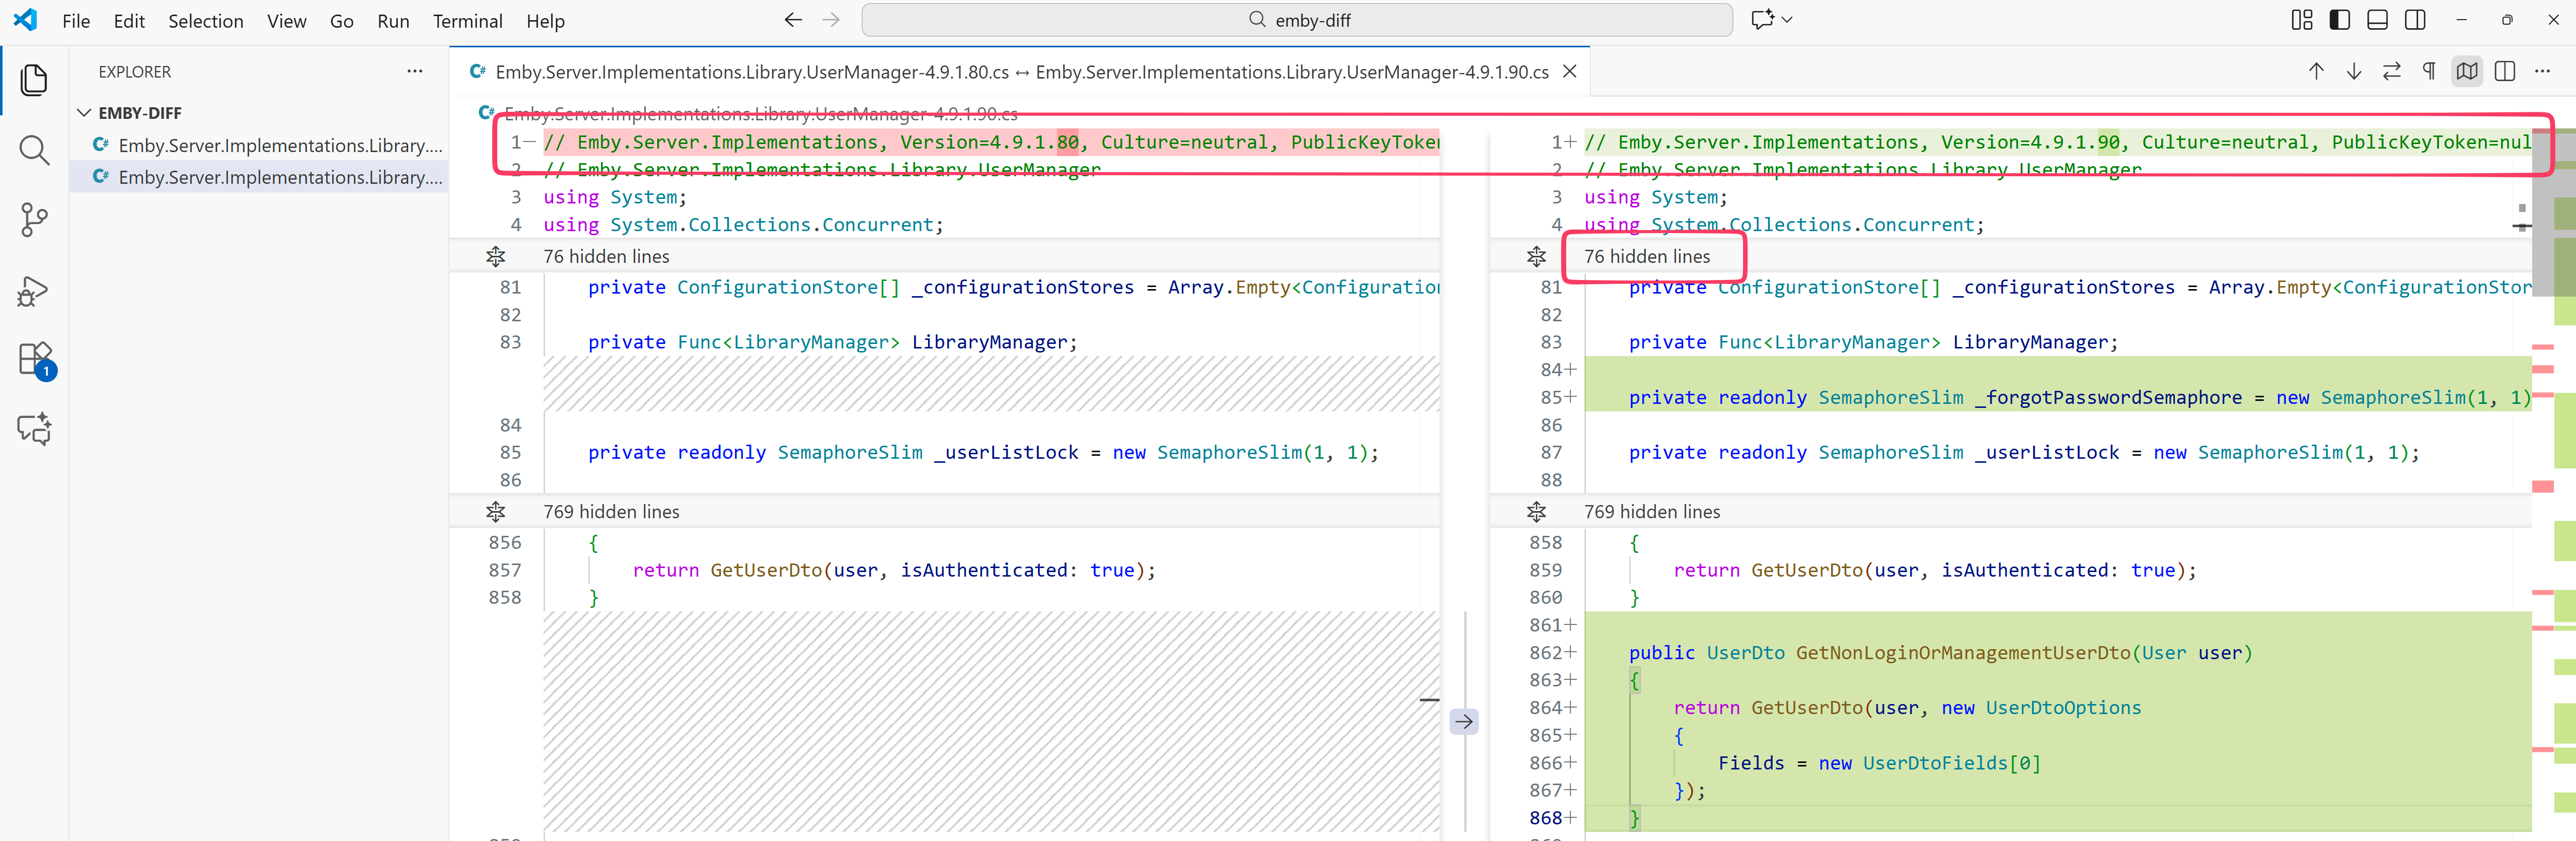The image size is (2576, 841).
Task: Collapse the EMBY-DIFF folder
Action: [86, 112]
